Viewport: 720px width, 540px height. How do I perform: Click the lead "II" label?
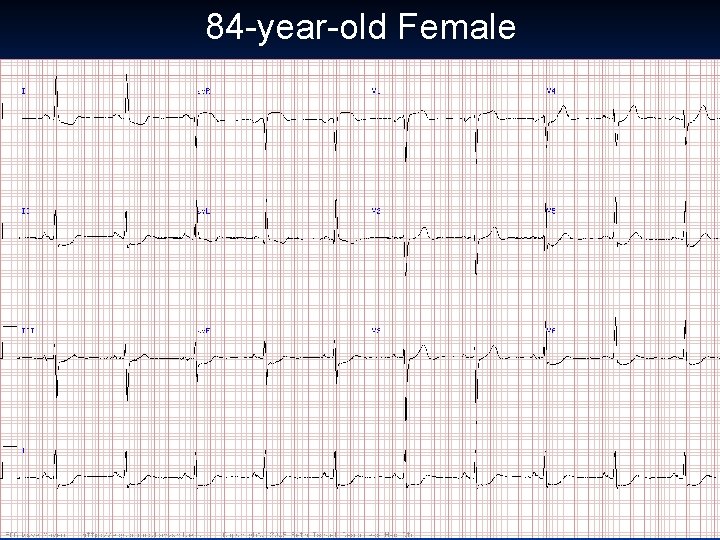tap(25, 211)
